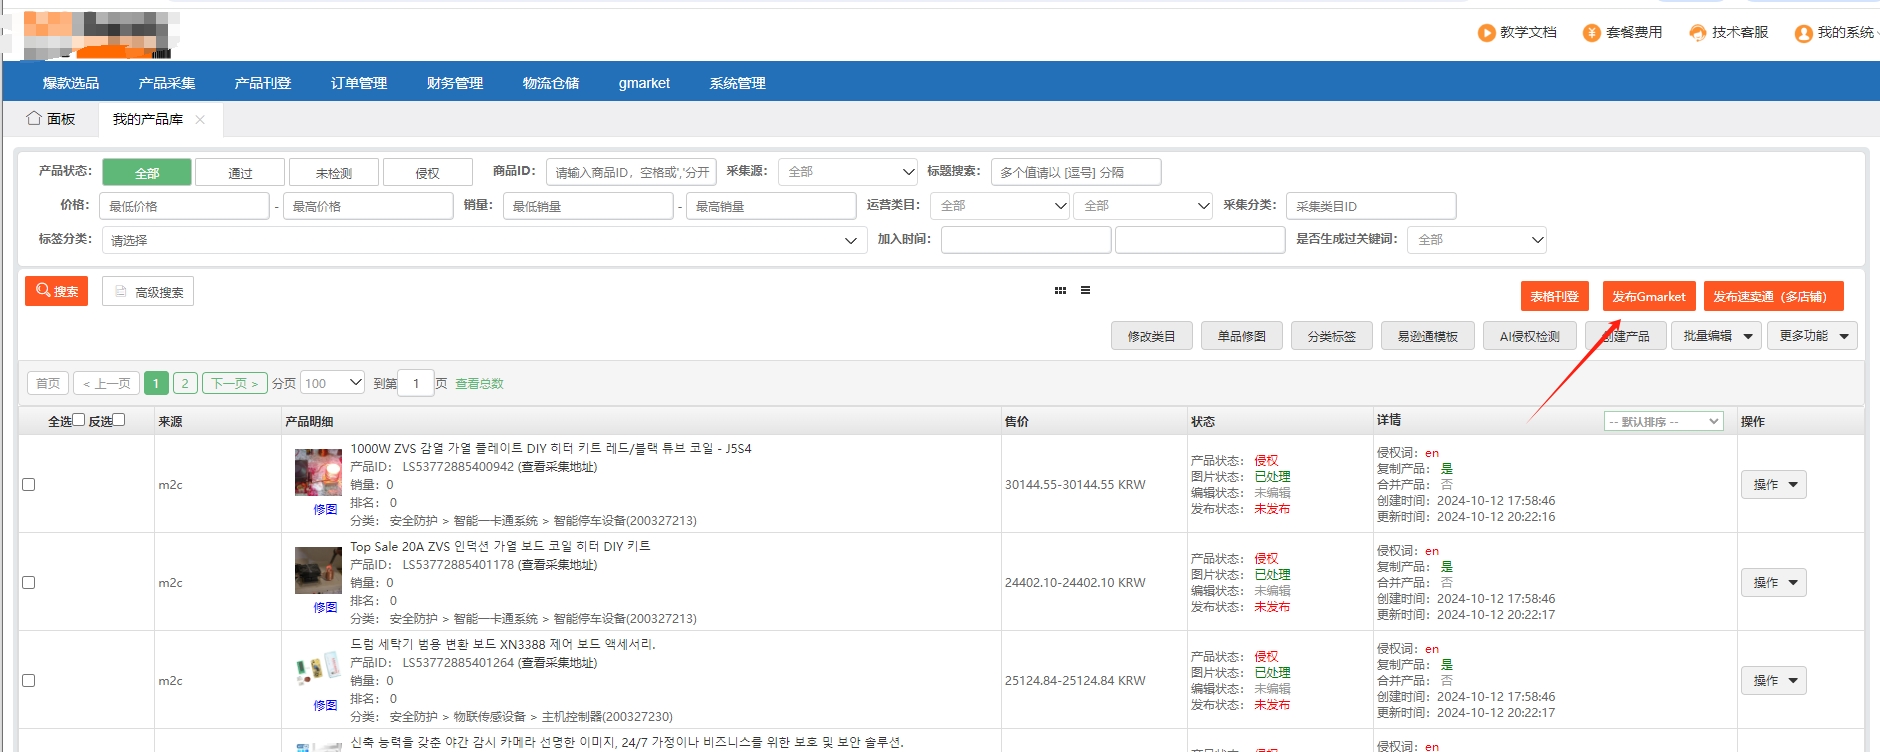
Task: Open 爆款选品 menu
Action: click(71, 83)
